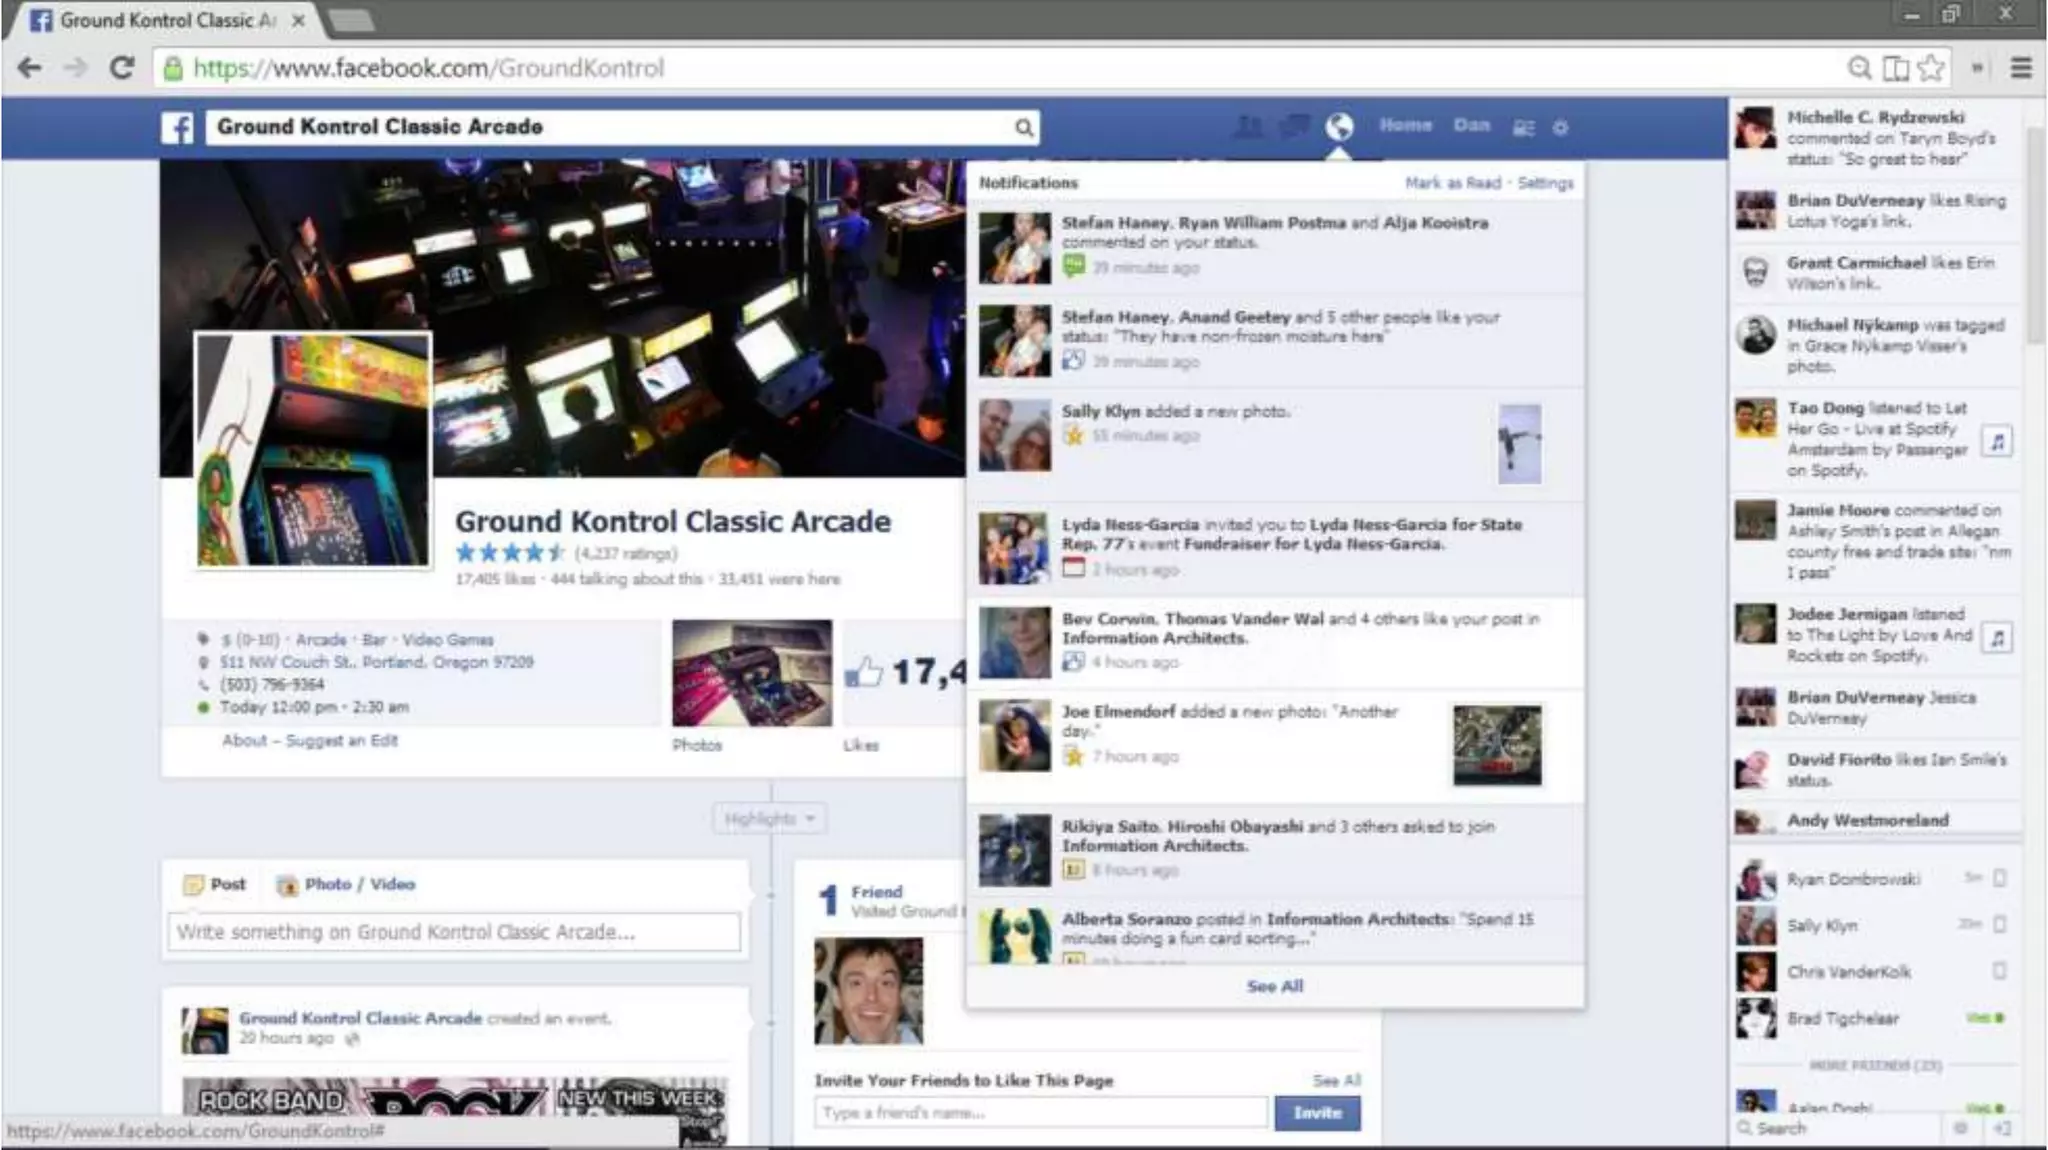This screenshot has width=2048, height=1150.
Task: Open the privacy shortcuts icon
Action: (x=1523, y=128)
